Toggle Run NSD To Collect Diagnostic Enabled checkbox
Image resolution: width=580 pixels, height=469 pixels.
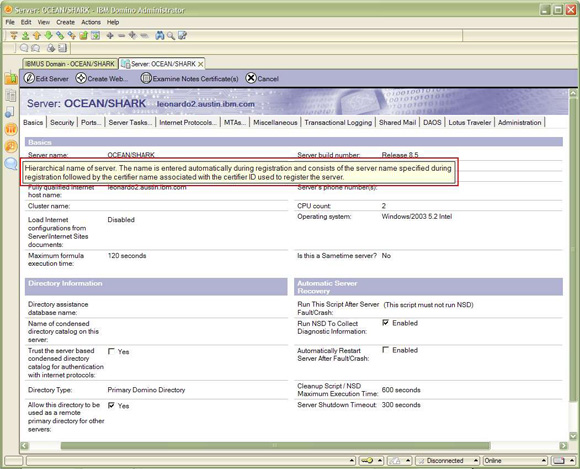385,323
